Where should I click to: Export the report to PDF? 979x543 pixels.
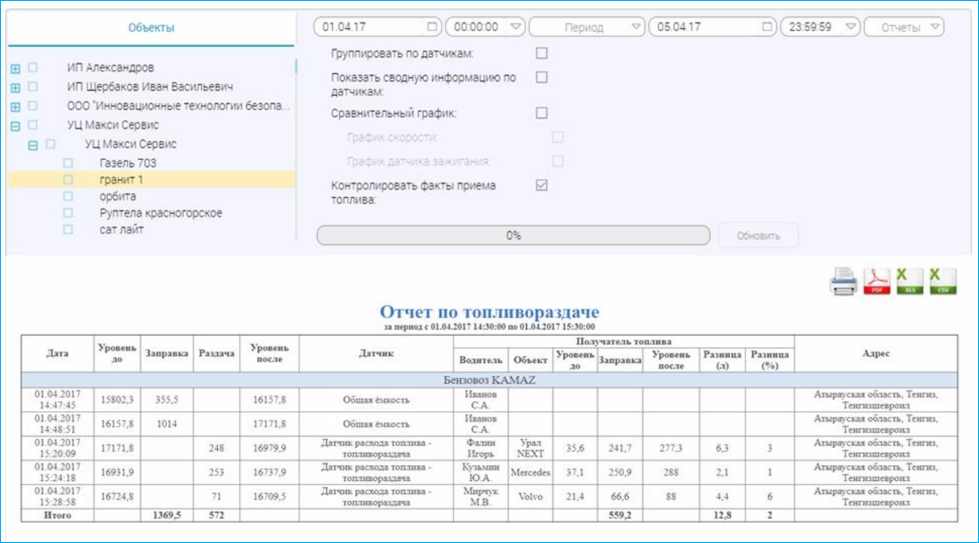click(877, 283)
